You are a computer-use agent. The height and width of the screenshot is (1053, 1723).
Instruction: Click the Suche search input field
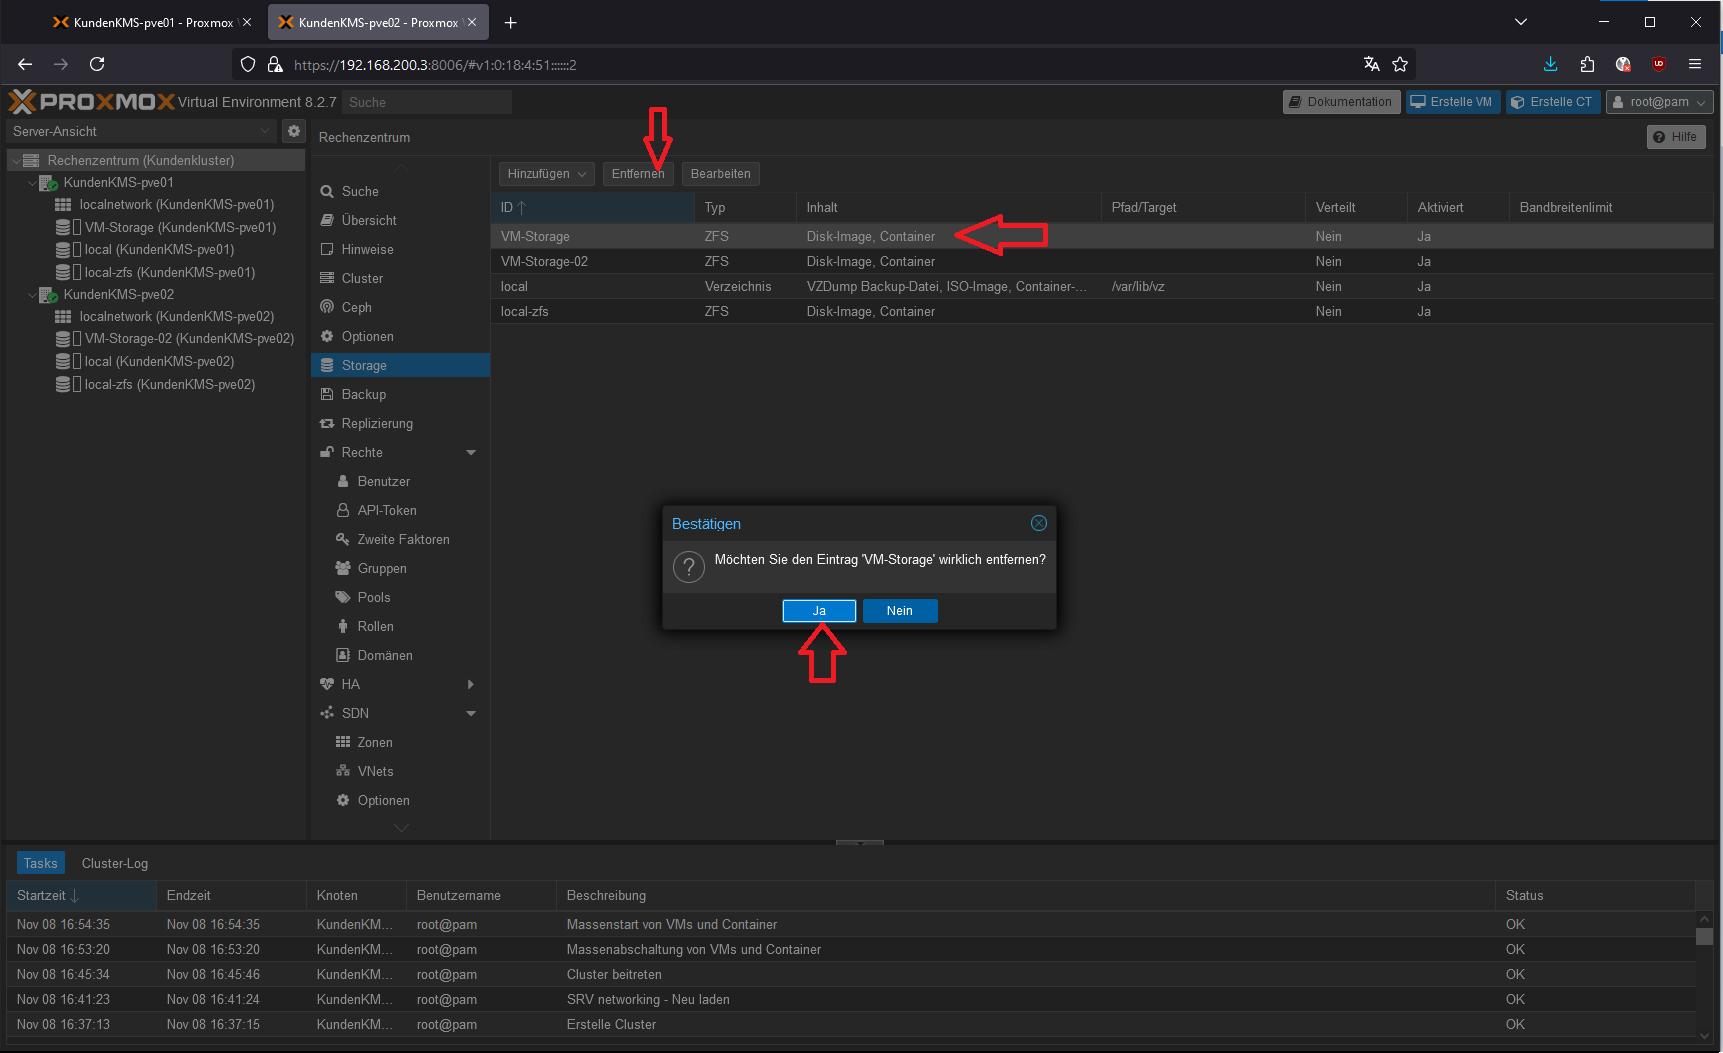pos(426,102)
